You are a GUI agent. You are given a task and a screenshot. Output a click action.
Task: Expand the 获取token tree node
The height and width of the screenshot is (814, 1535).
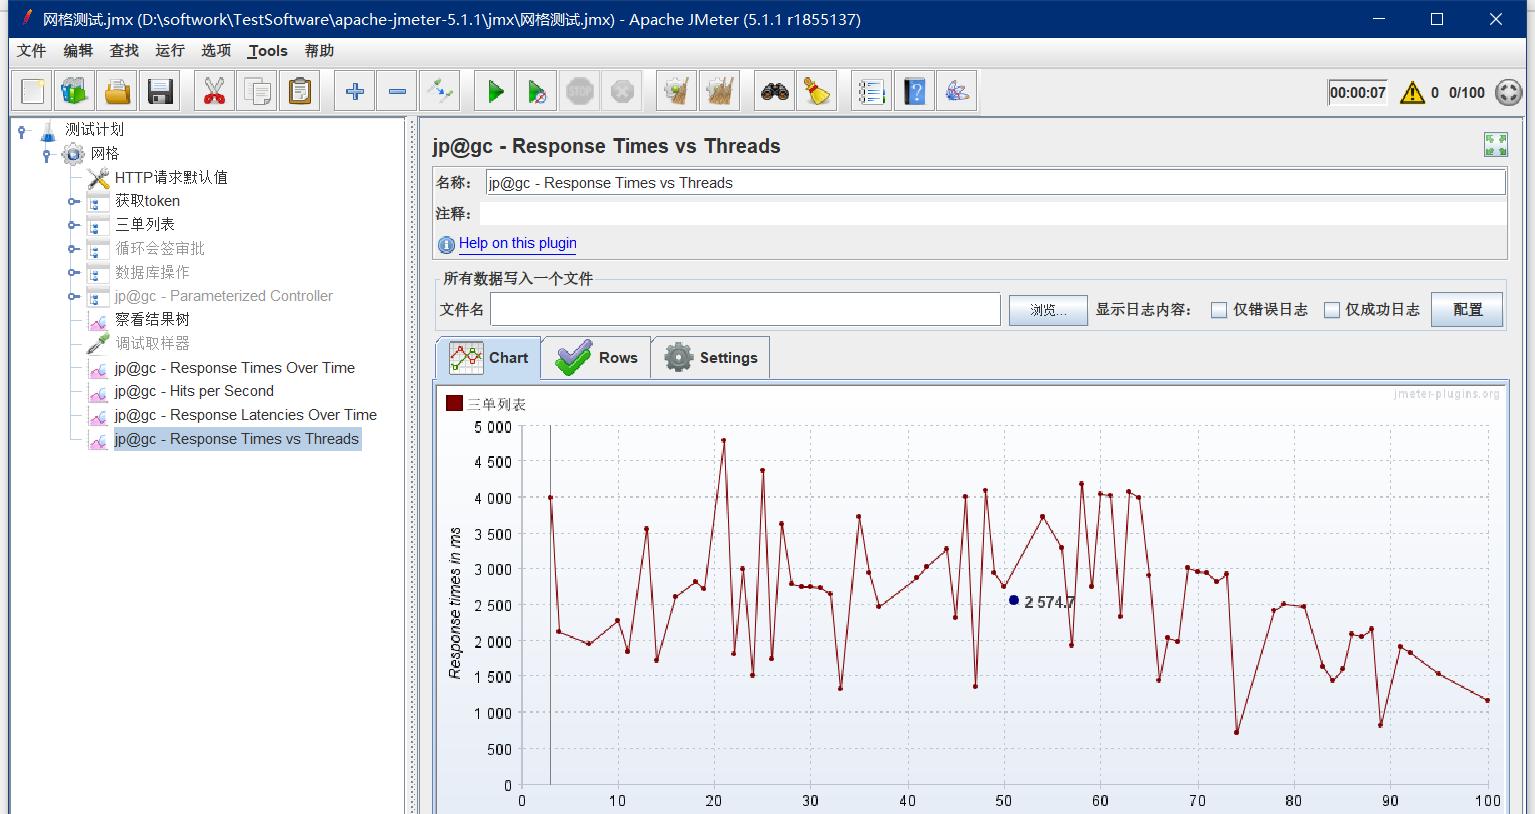(x=73, y=201)
